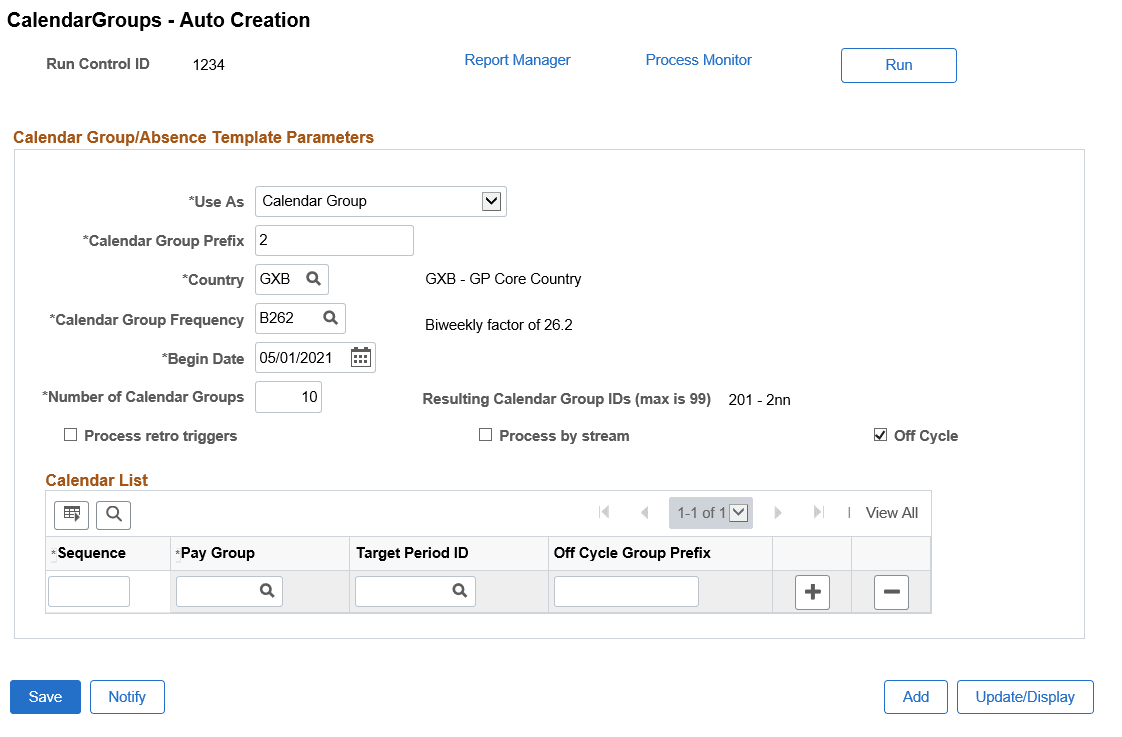
Task: Open the Find icon in Calendar List toolbar
Action: pos(113,514)
